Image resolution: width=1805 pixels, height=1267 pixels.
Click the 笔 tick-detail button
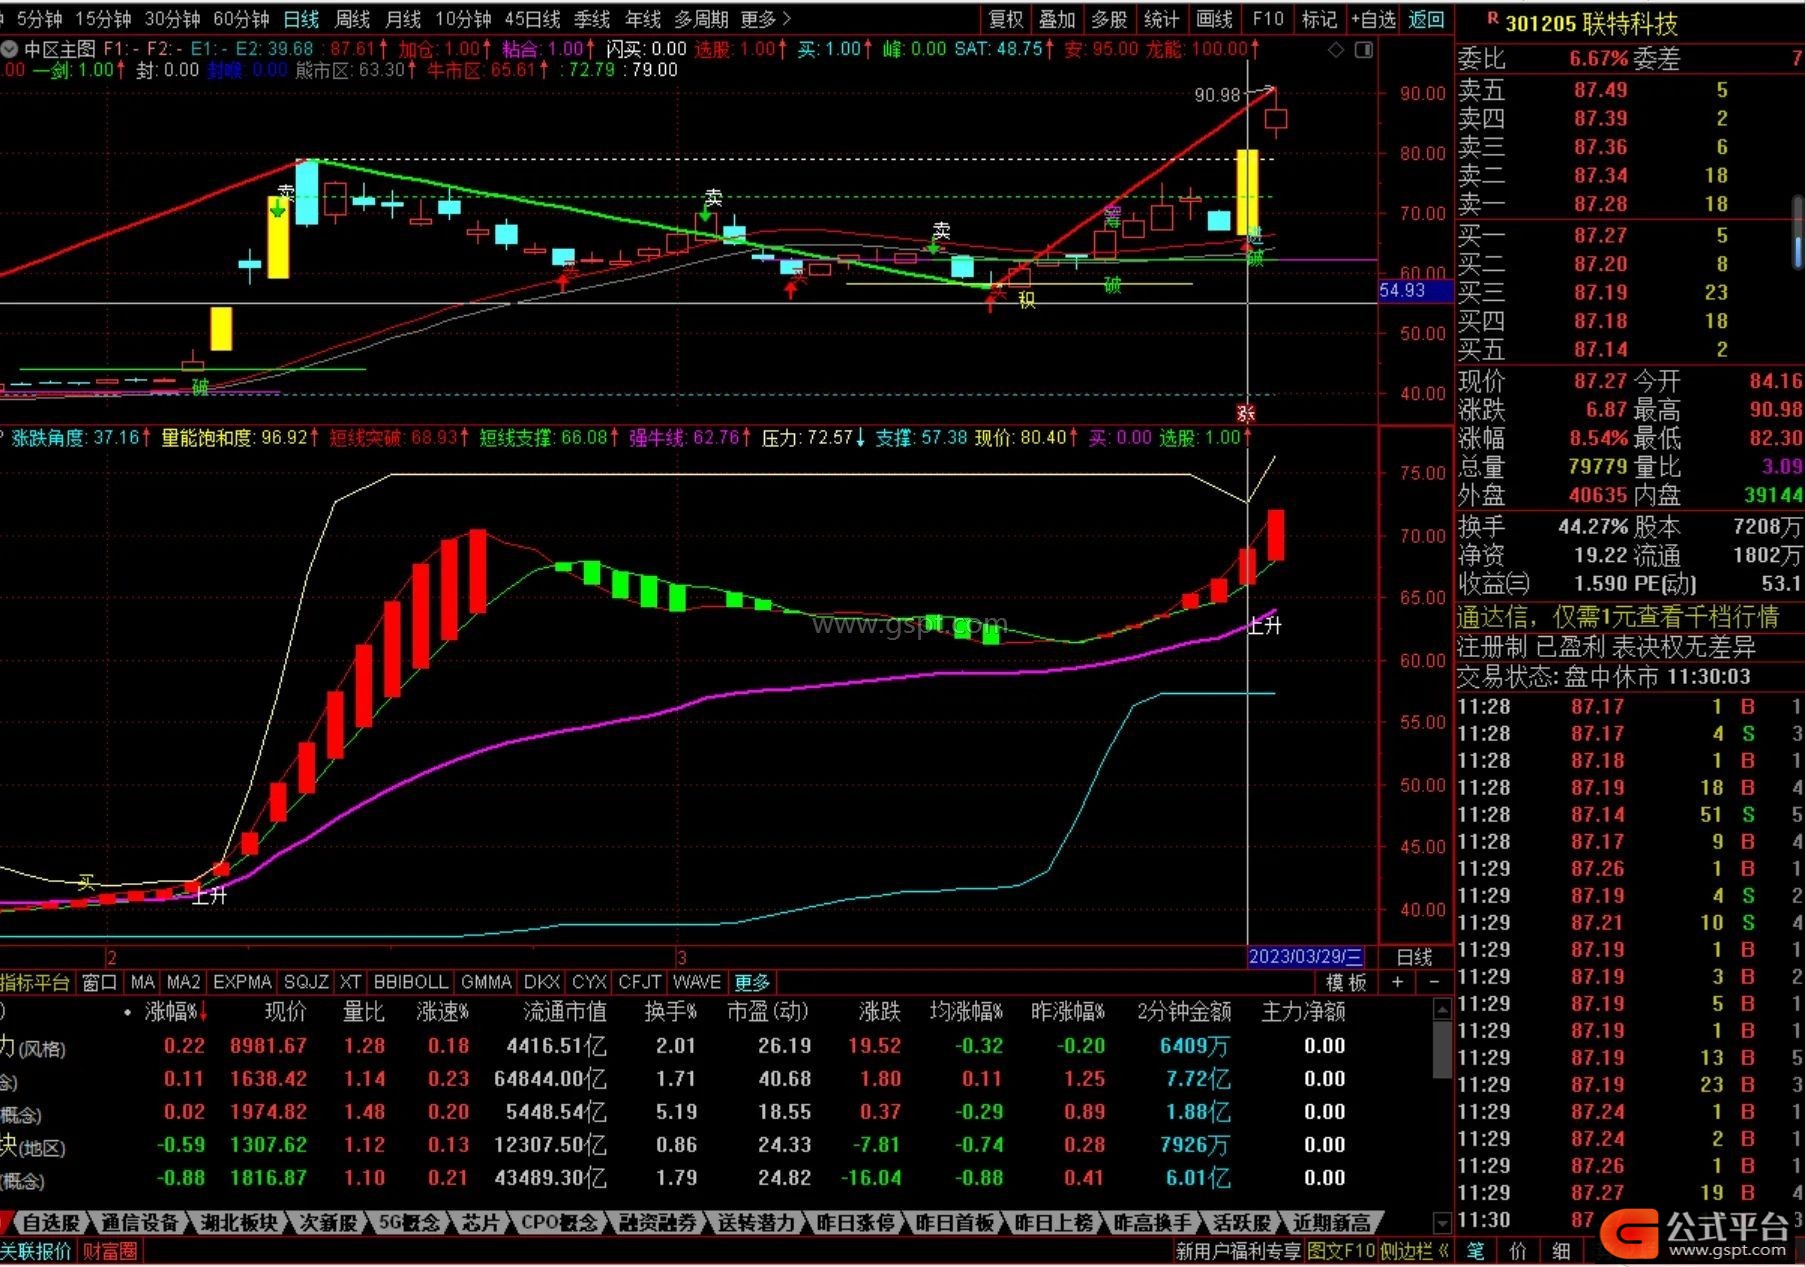(1475, 1250)
